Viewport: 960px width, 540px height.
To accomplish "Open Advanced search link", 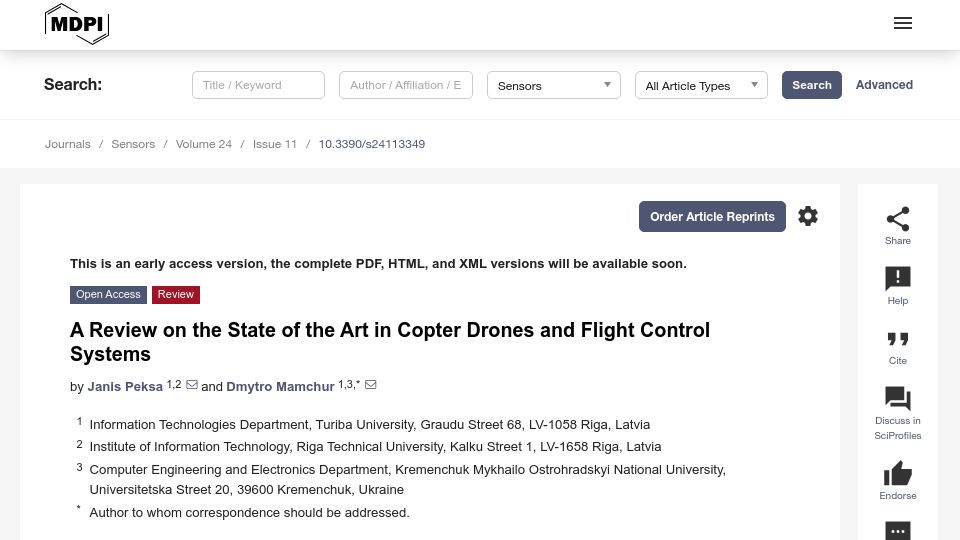I will [x=884, y=85].
